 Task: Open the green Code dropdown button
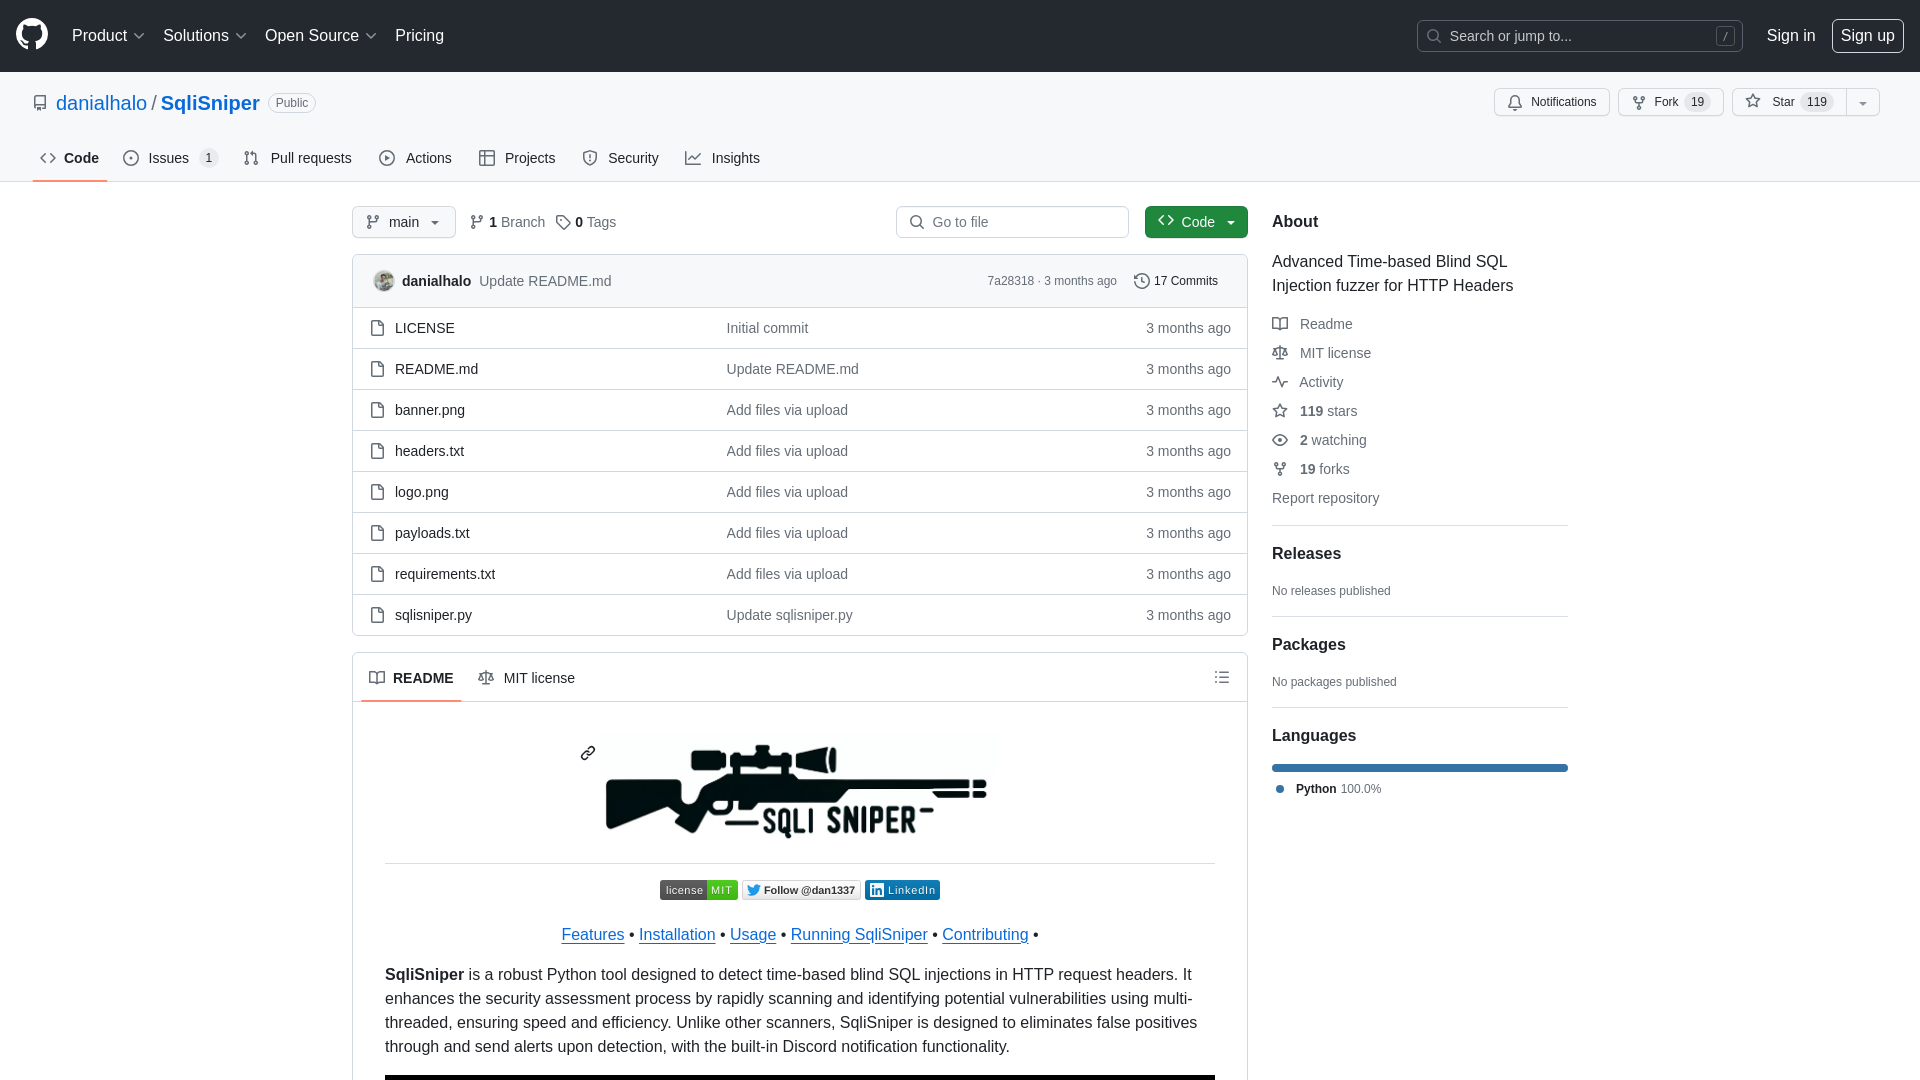click(x=1196, y=222)
